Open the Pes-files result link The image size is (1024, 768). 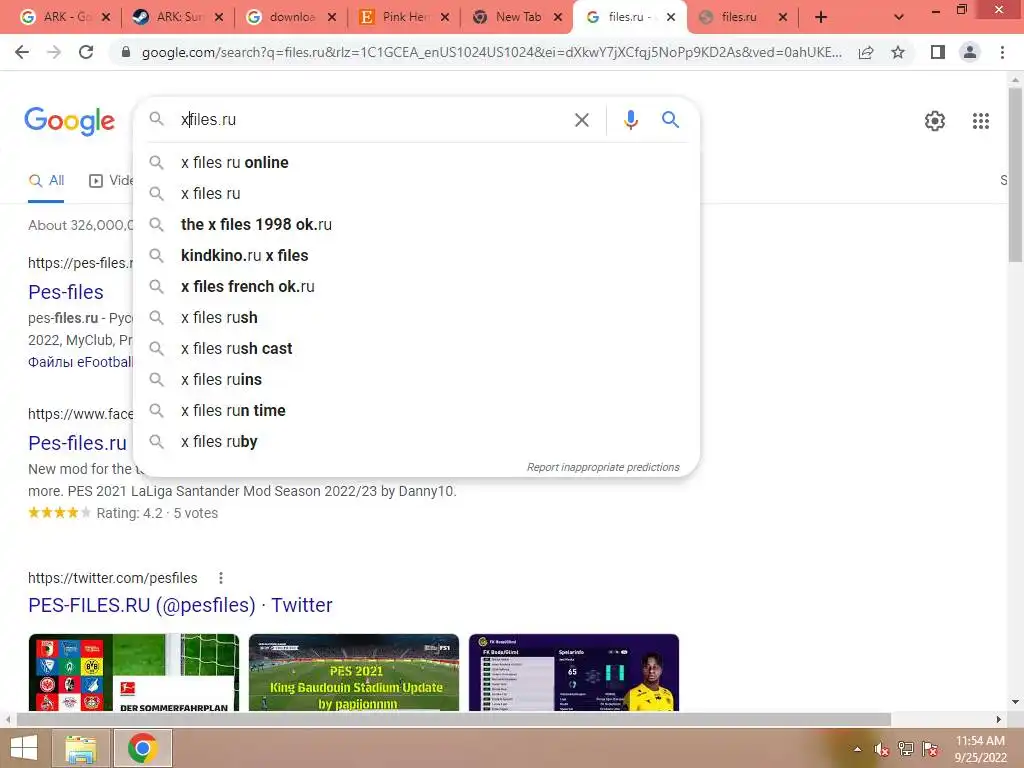(65, 292)
